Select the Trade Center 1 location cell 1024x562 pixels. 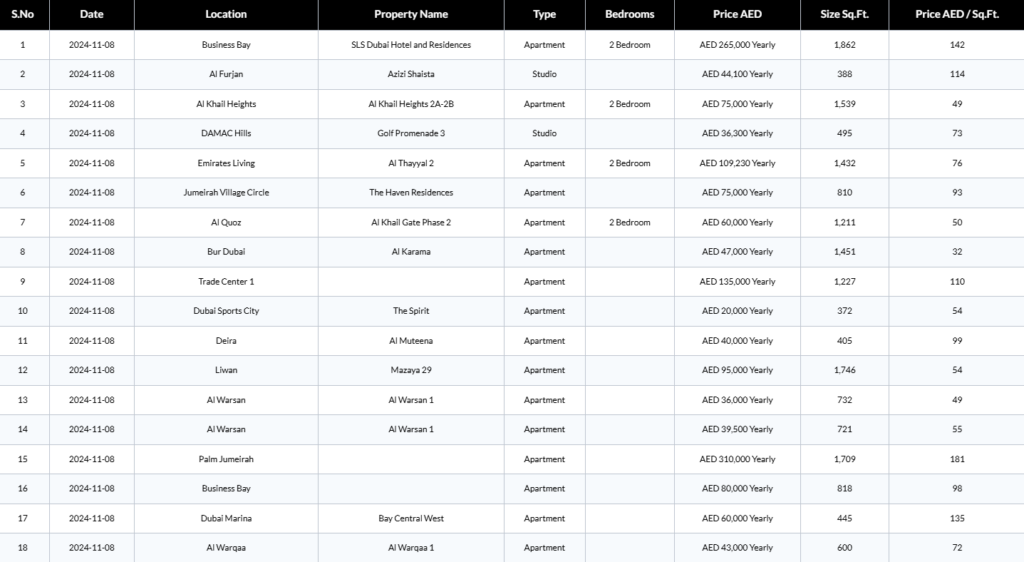[x=226, y=281]
